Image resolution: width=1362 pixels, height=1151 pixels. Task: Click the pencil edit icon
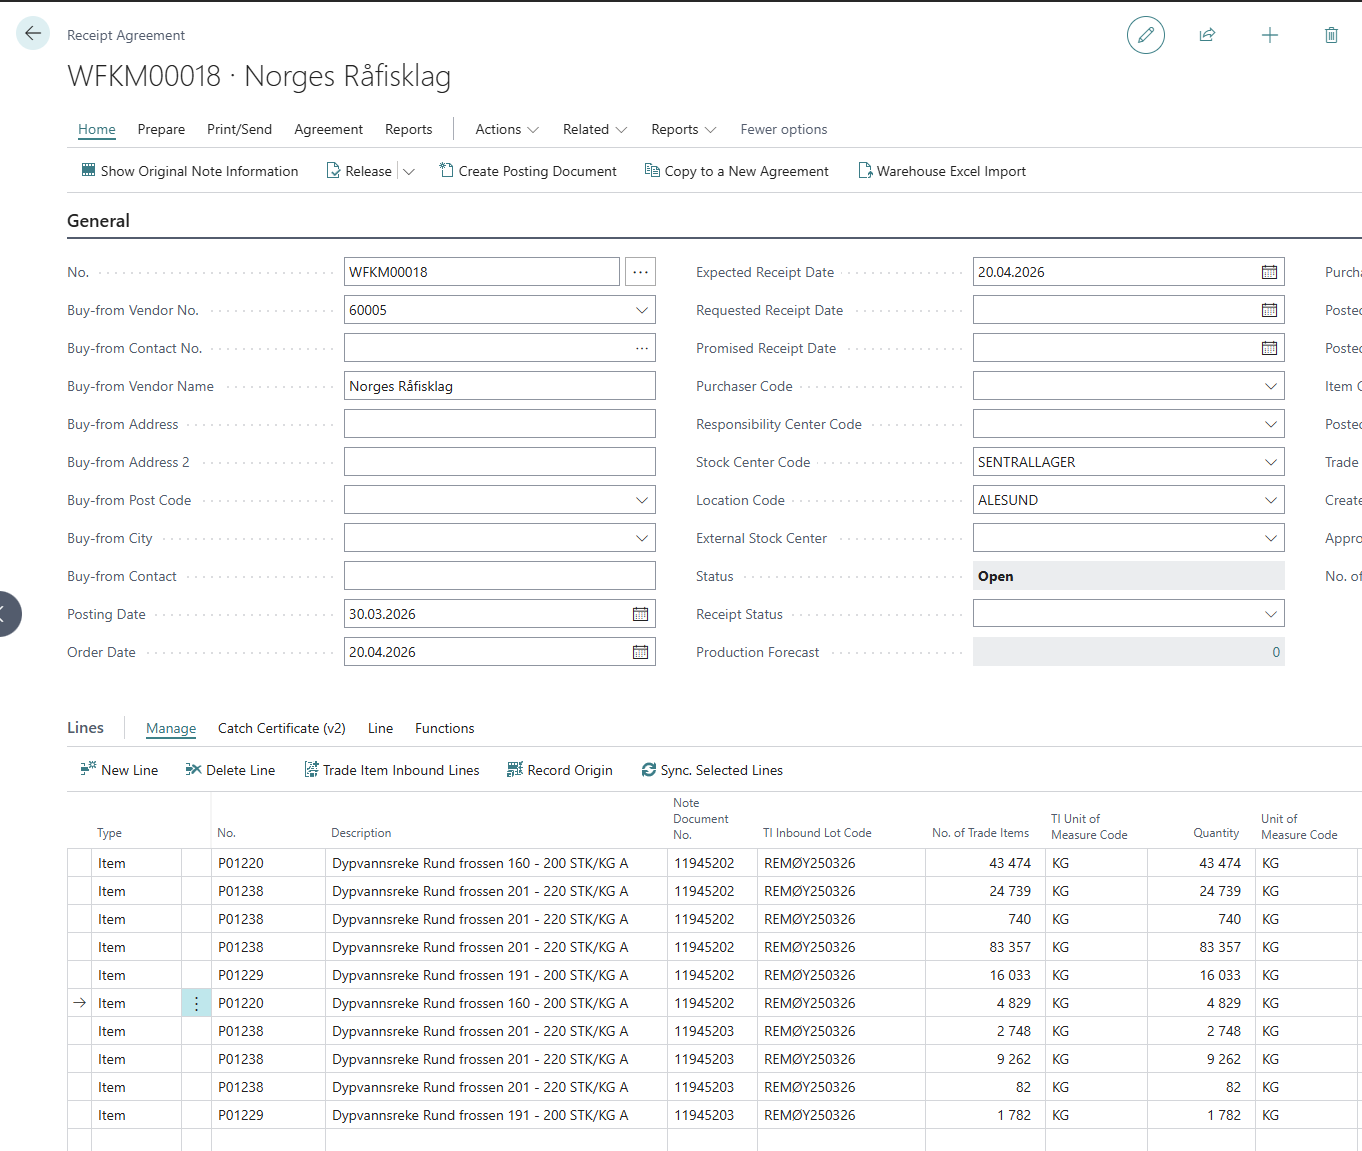click(x=1145, y=35)
